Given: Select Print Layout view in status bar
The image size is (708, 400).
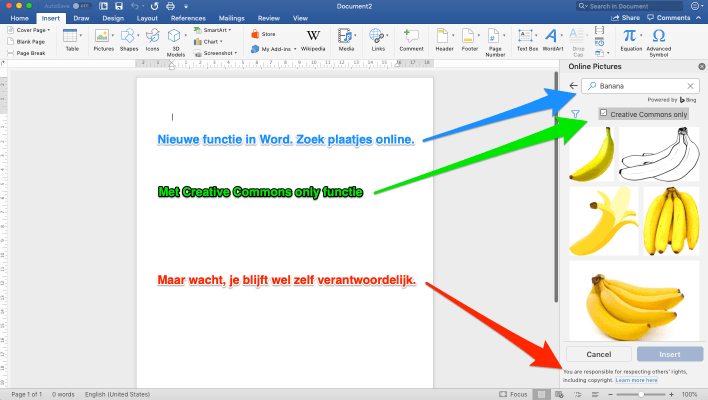Looking at the screenshot, I should [x=541, y=394].
